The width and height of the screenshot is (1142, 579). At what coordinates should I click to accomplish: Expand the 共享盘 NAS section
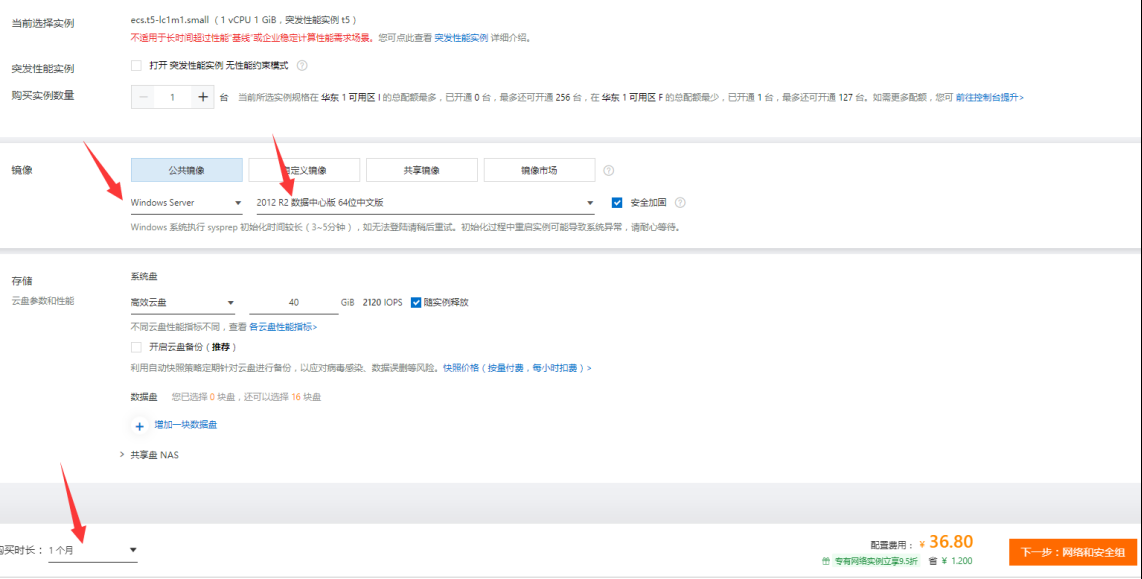153,455
